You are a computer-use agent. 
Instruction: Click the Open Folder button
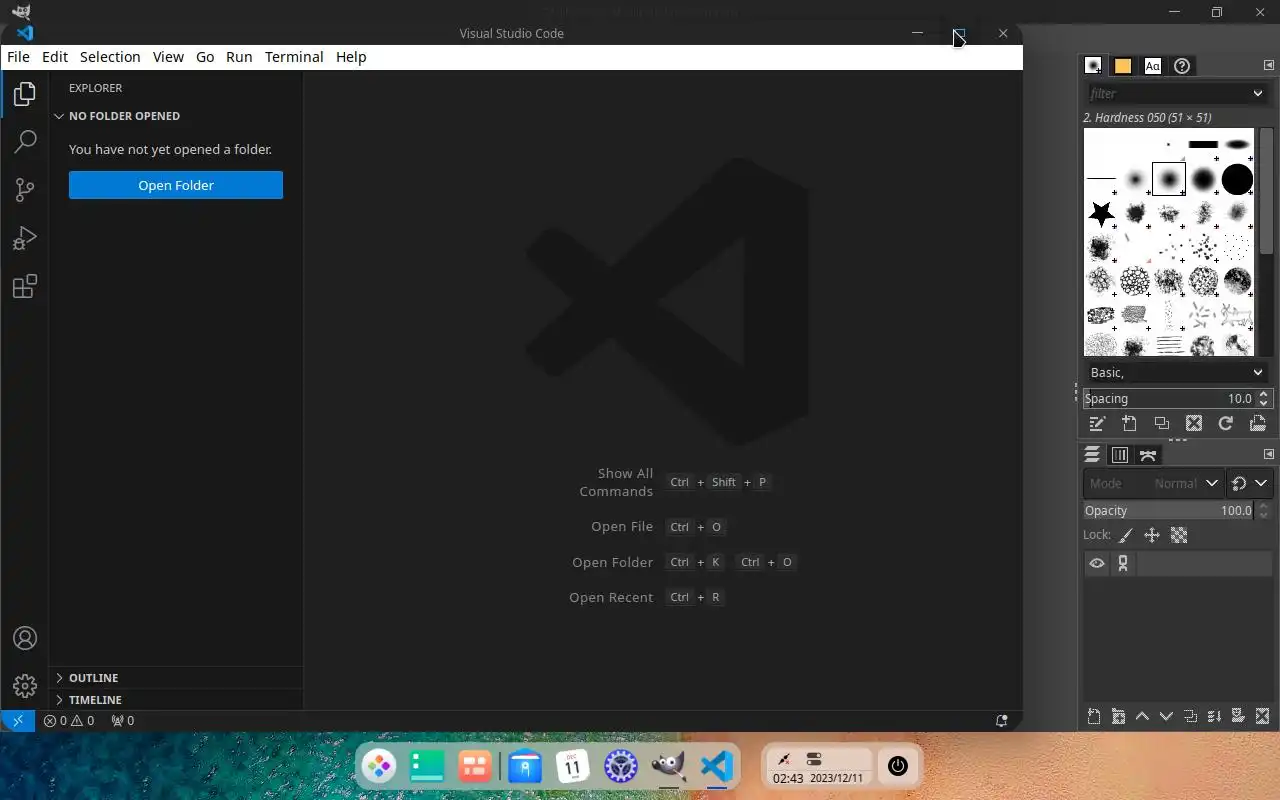[176, 185]
